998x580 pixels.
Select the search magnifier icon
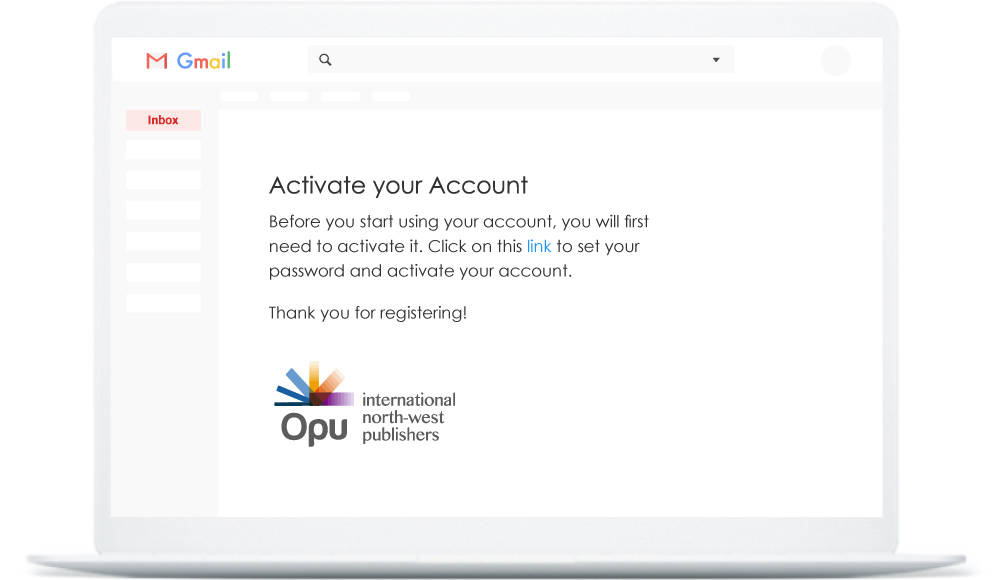click(325, 60)
